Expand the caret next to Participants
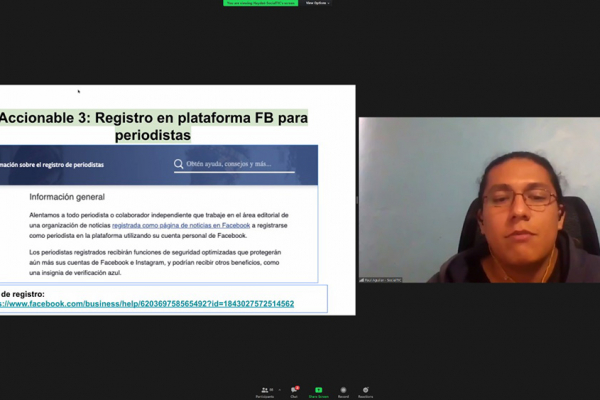Screen dimensions: 600x400 click(279, 390)
